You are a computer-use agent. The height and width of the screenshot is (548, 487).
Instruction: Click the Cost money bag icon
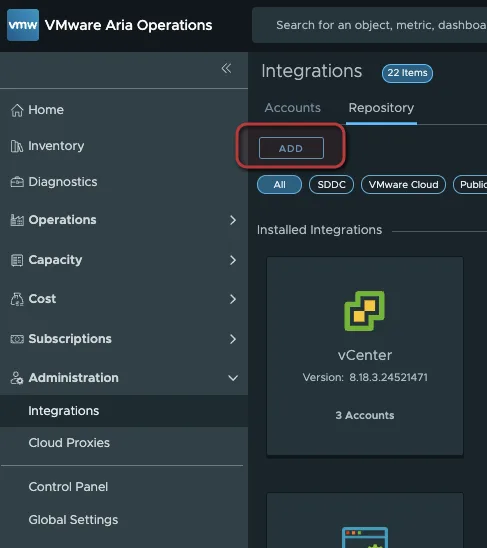[x=17, y=299]
